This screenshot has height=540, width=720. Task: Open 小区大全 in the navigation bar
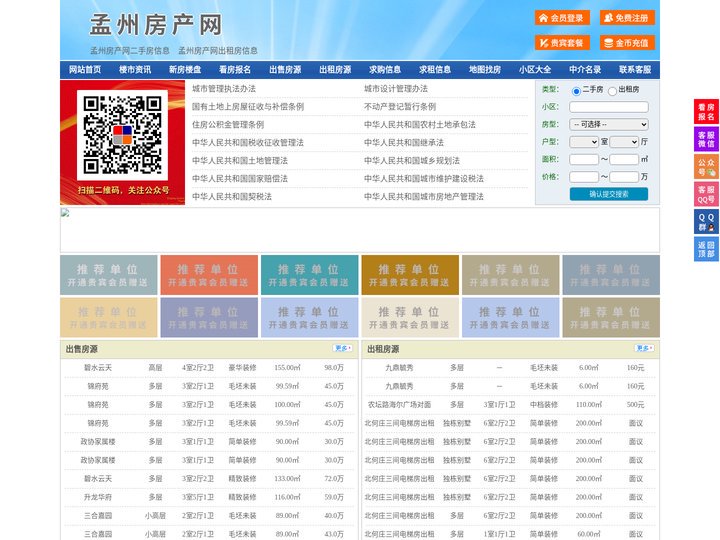tap(535, 70)
